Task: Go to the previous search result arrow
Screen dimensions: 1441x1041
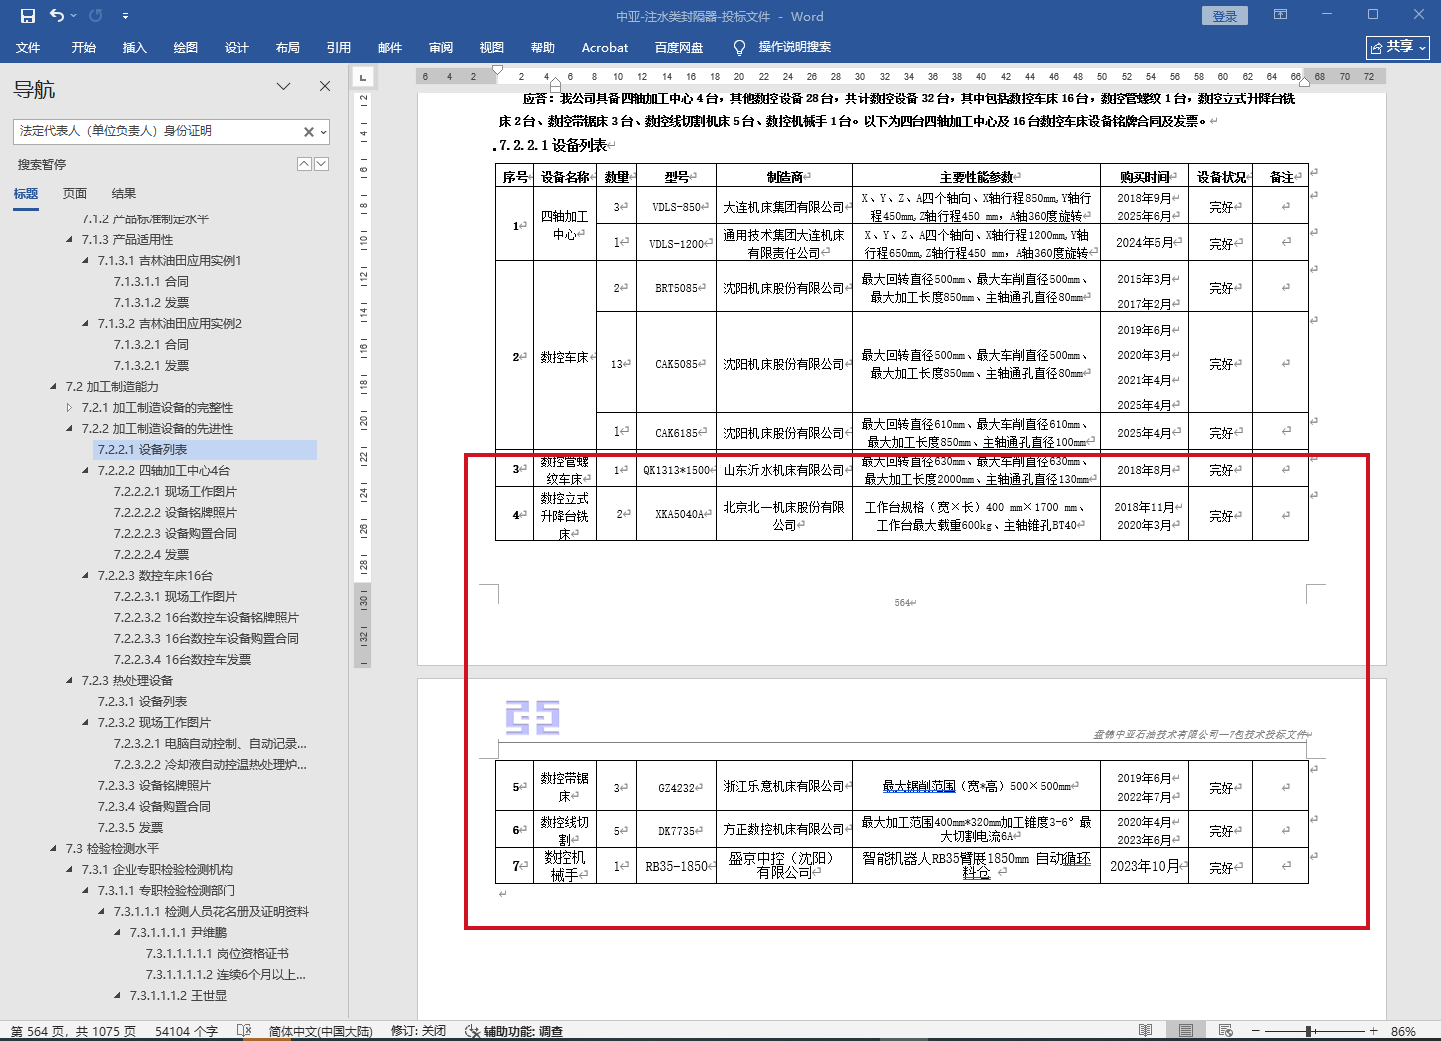Action: pyautogui.click(x=304, y=164)
